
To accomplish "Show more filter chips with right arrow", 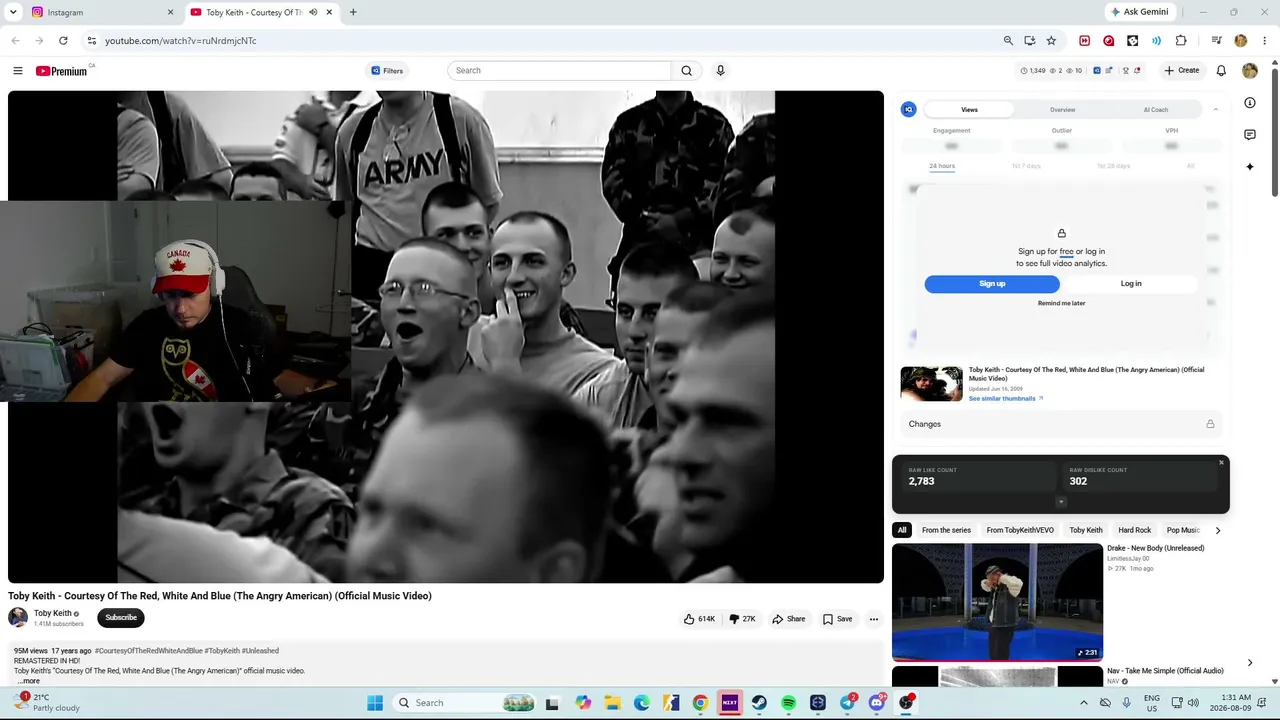I will click(1217, 530).
